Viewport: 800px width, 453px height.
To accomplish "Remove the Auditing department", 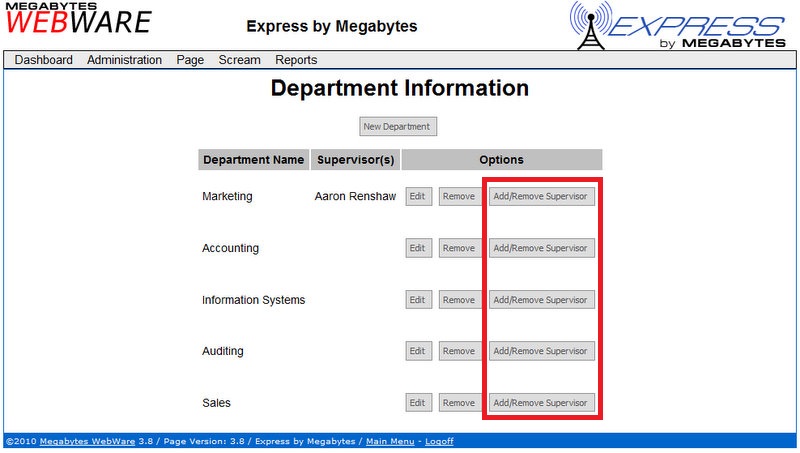I will [x=459, y=352].
